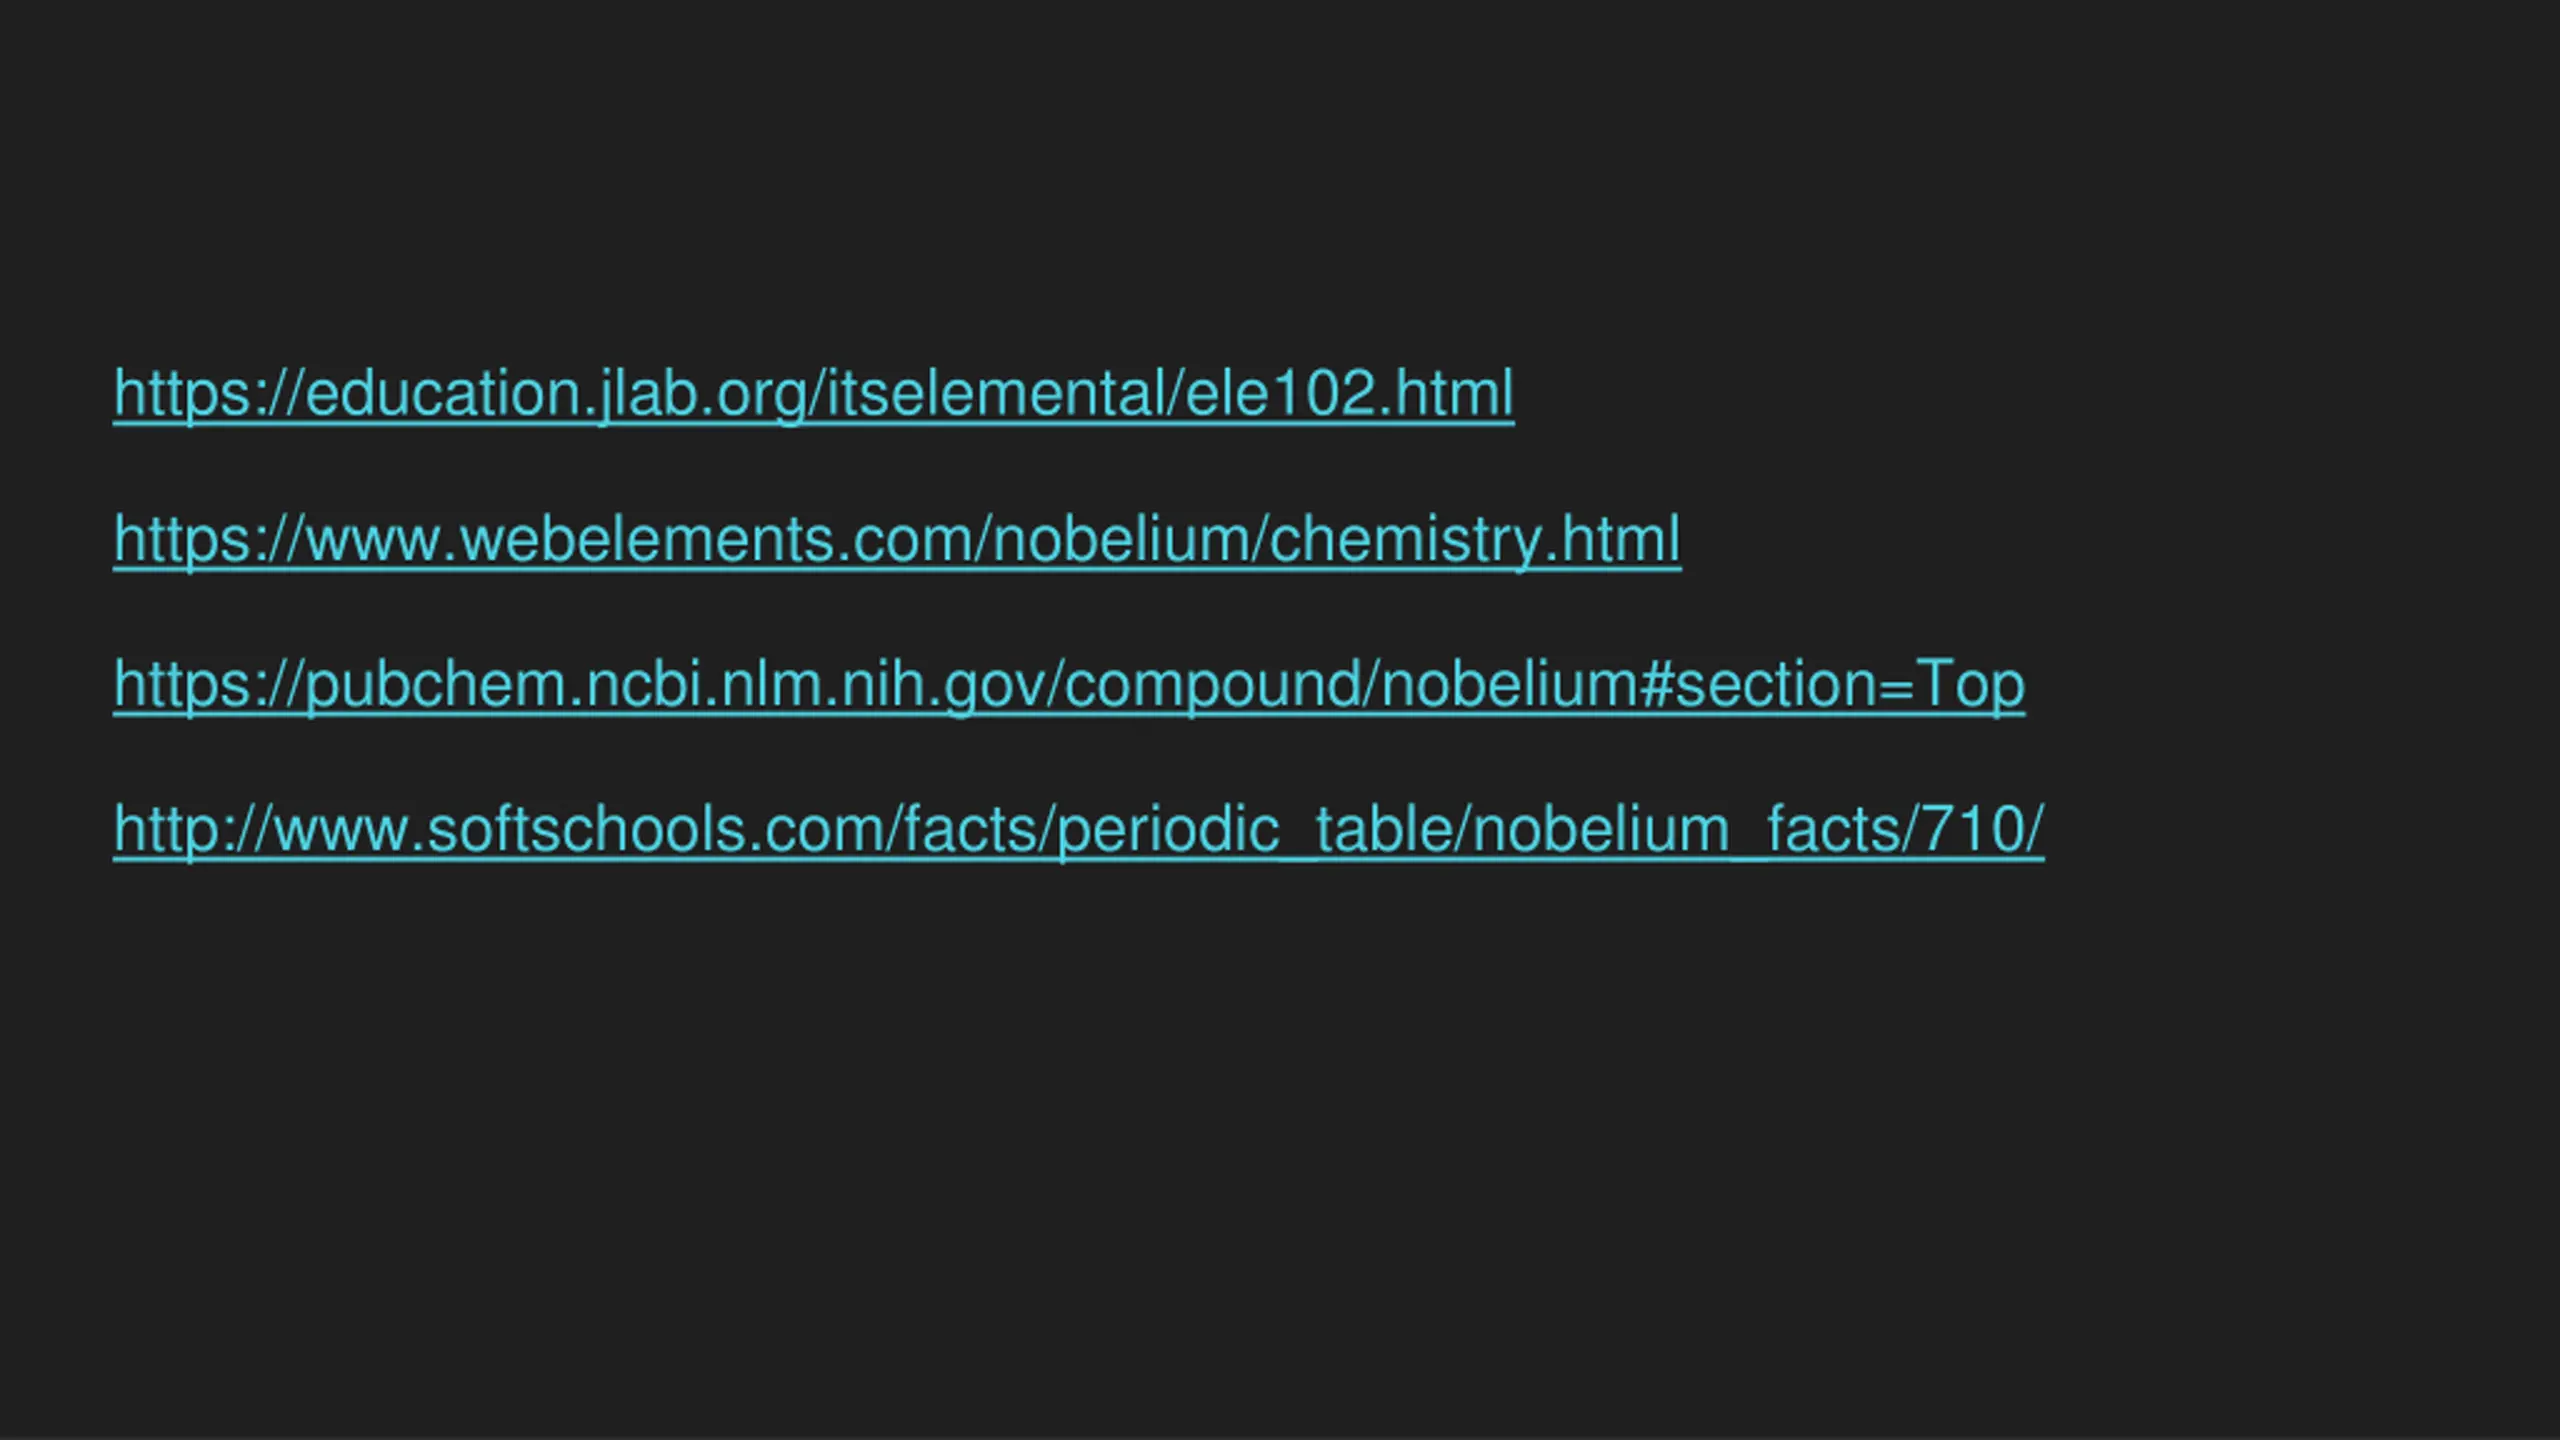Visit the pubchem.ncbi.nlm.nih.gov reference link
This screenshot has width=2560, height=1440.
pyautogui.click(x=1069, y=685)
